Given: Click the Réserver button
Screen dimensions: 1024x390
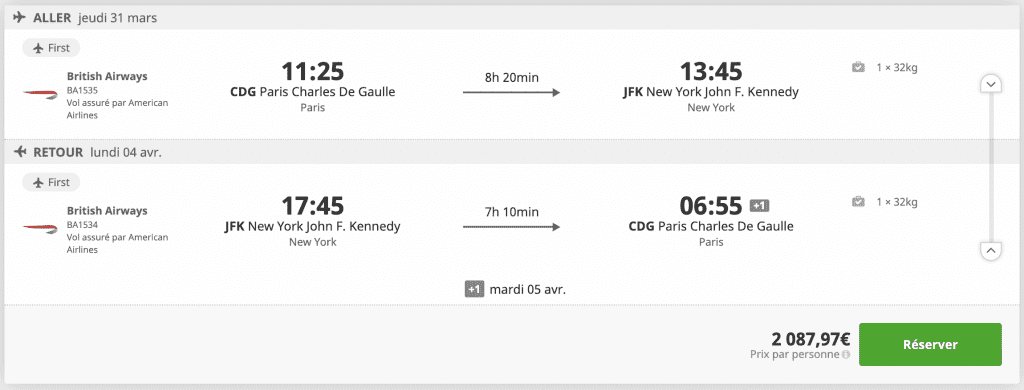Looking at the screenshot, I should click(x=930, y=344).
